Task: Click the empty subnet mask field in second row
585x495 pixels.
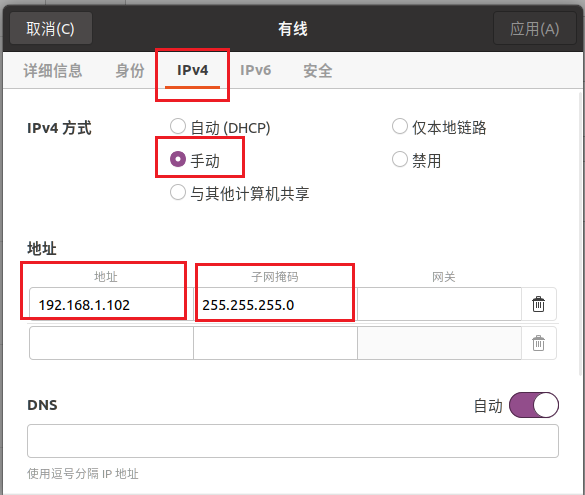Action: (275, 343)
